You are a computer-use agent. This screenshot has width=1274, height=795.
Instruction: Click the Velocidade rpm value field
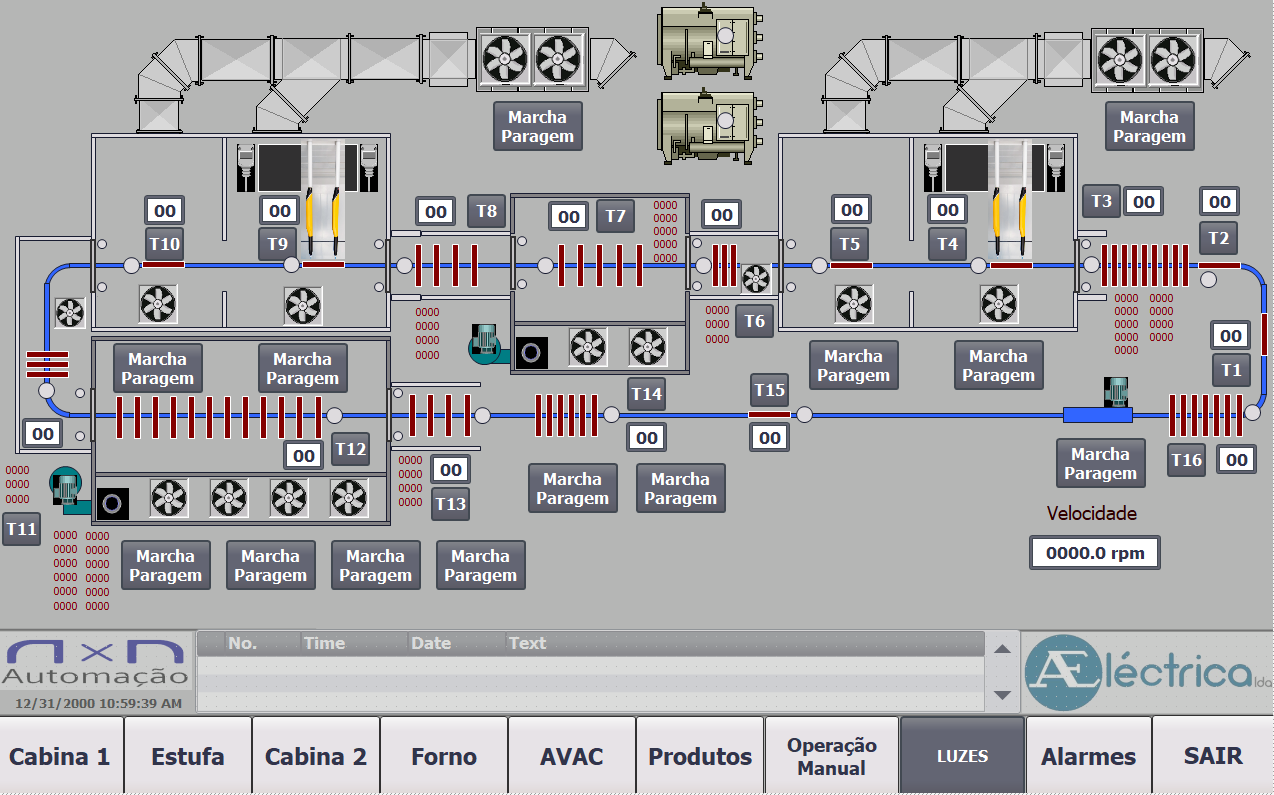pyautogui.click(x=1095, y=553)
